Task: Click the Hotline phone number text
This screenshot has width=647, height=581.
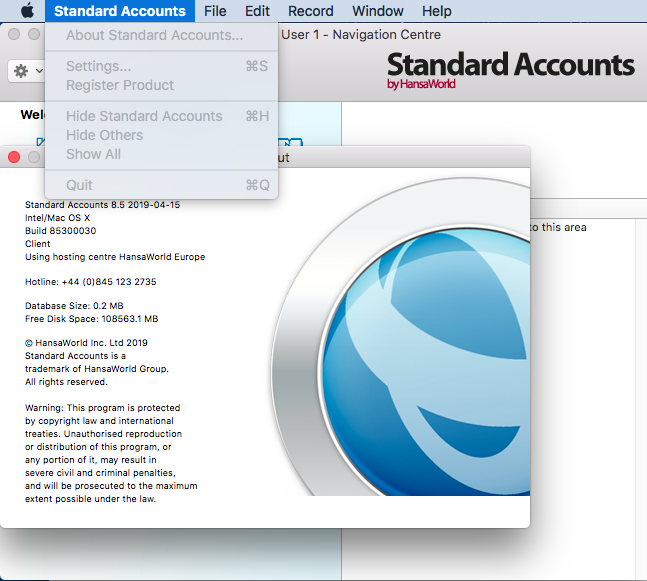Action: click(91, 282)
